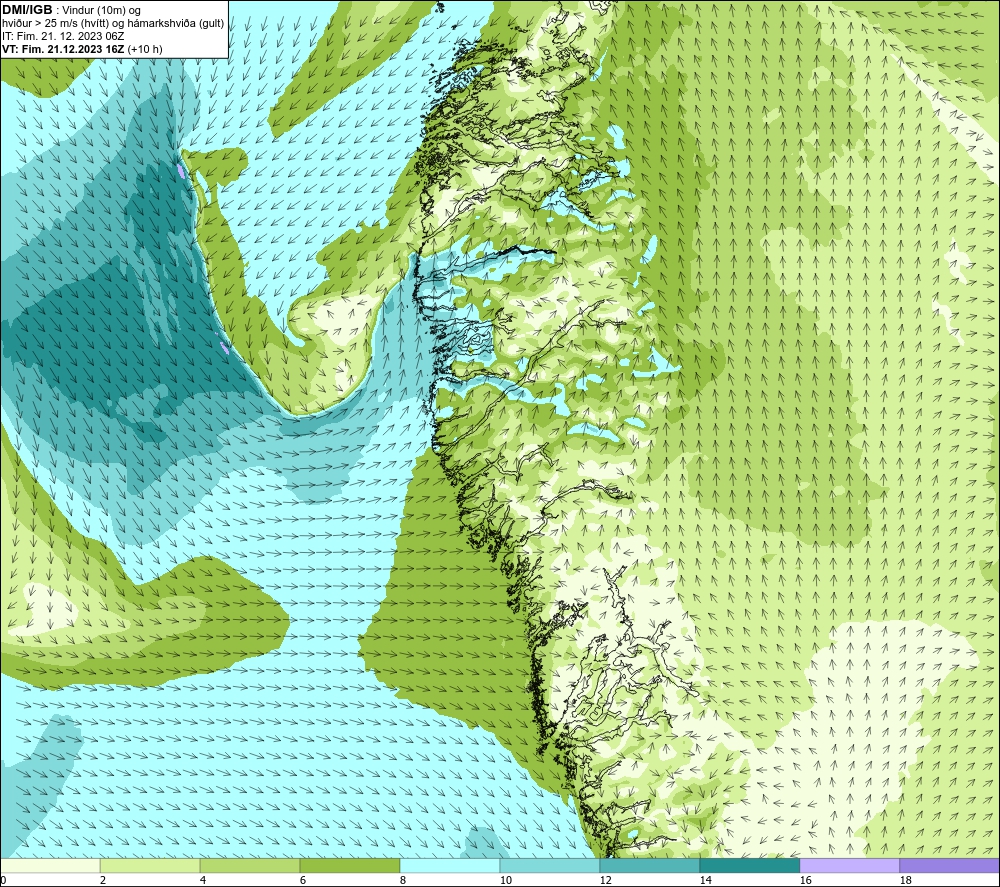Click the '(+10 h)' forecast offset text

point(145,49)
